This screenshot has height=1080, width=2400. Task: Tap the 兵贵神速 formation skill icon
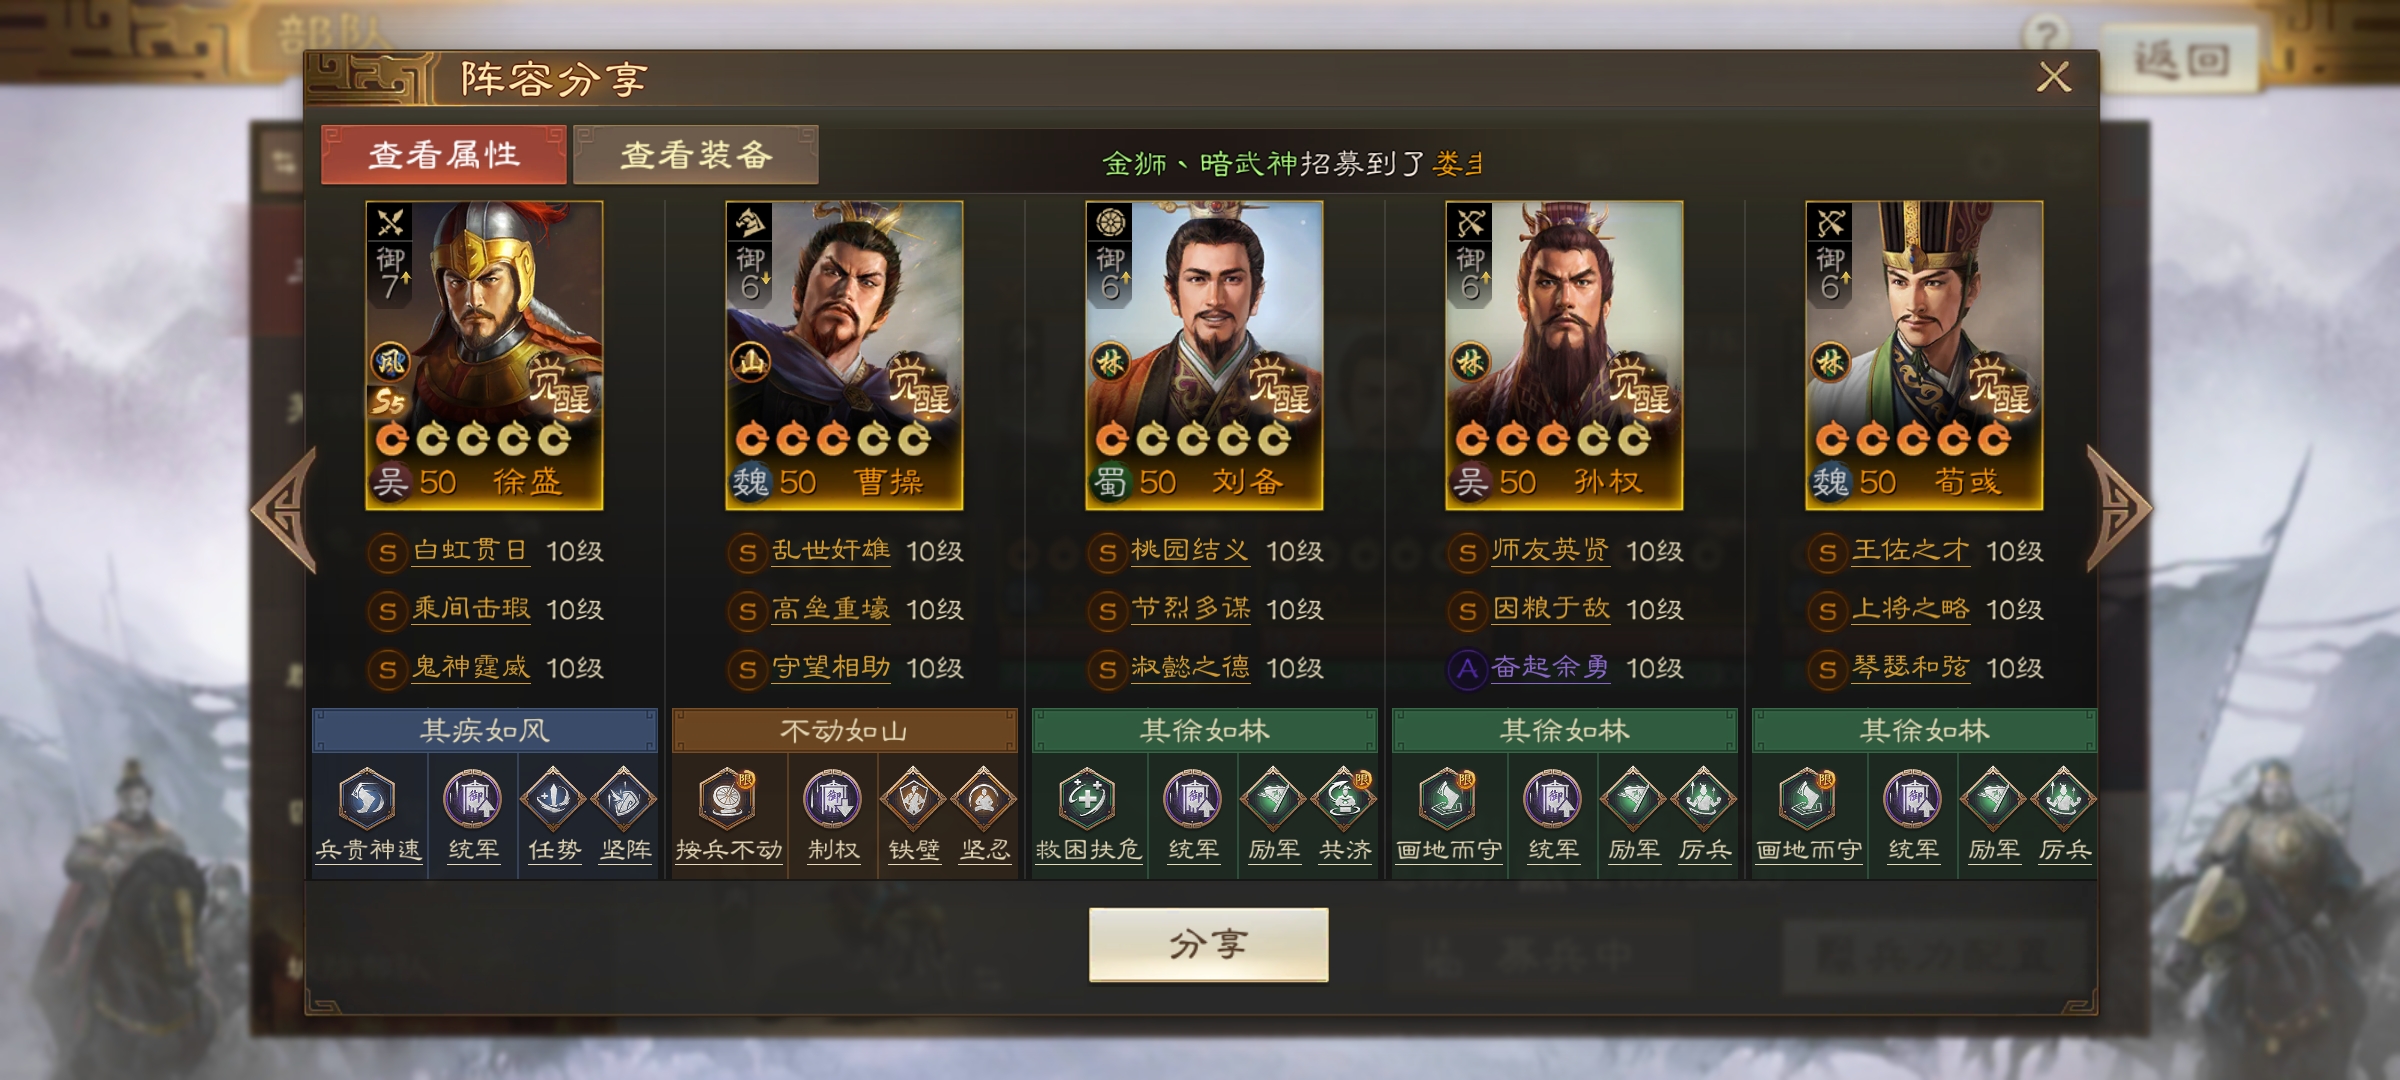point(368,799)
